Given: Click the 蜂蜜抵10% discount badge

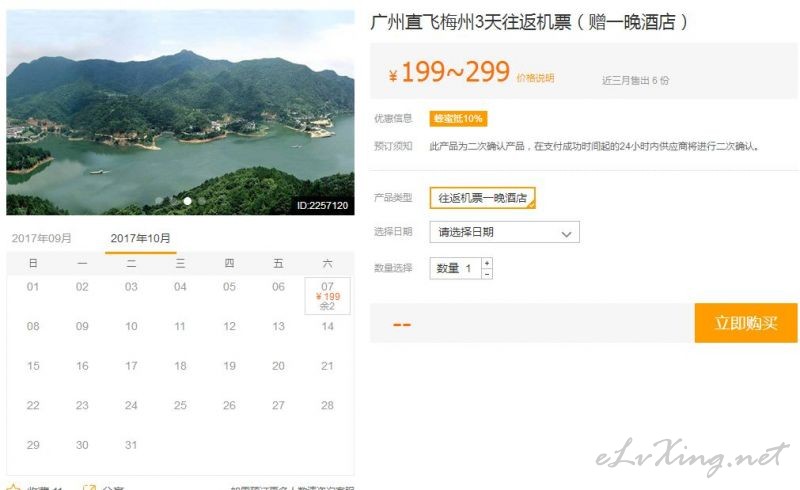Looking at the screenshot, I should [x=458, y=118].
